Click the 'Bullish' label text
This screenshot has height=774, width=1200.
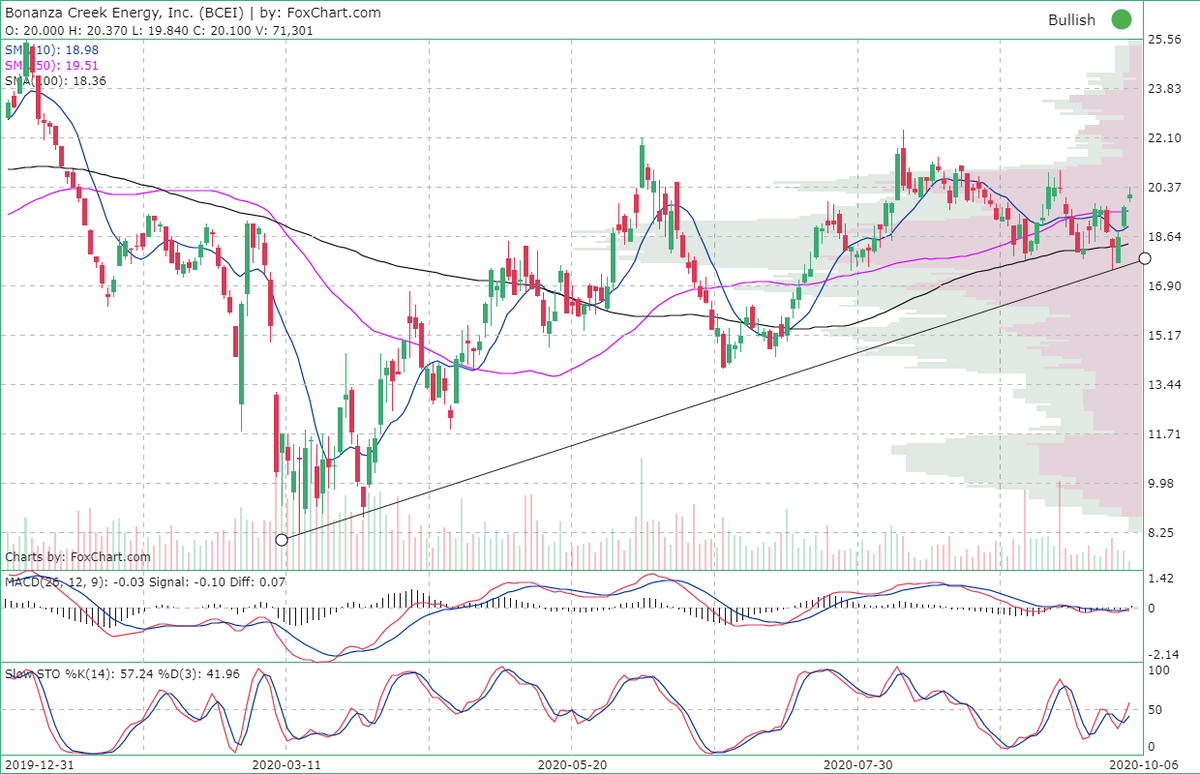click(x=1072, y=20)
